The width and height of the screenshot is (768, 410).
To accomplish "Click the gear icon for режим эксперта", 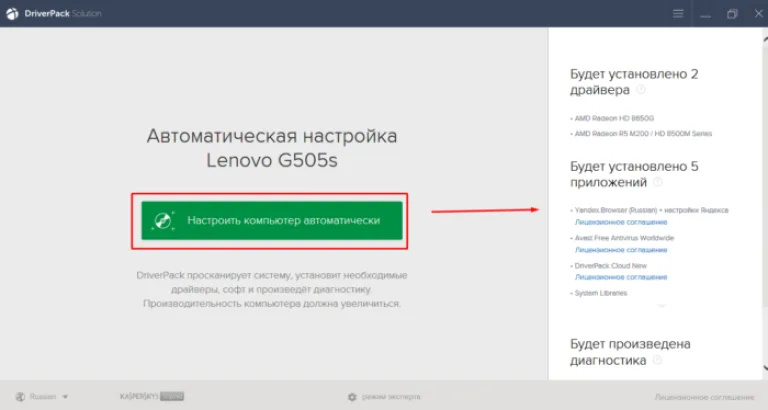I will [x=352, y=397].
